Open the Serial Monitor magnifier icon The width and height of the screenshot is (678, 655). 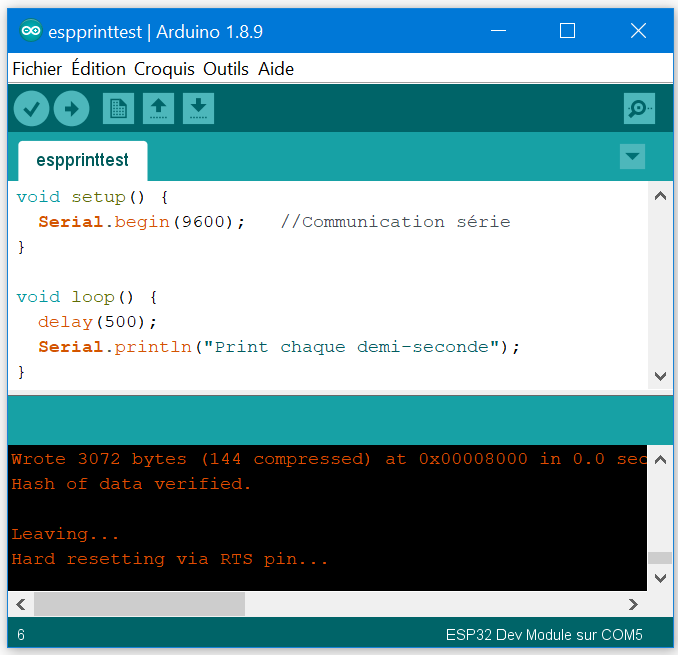[639, 109]
